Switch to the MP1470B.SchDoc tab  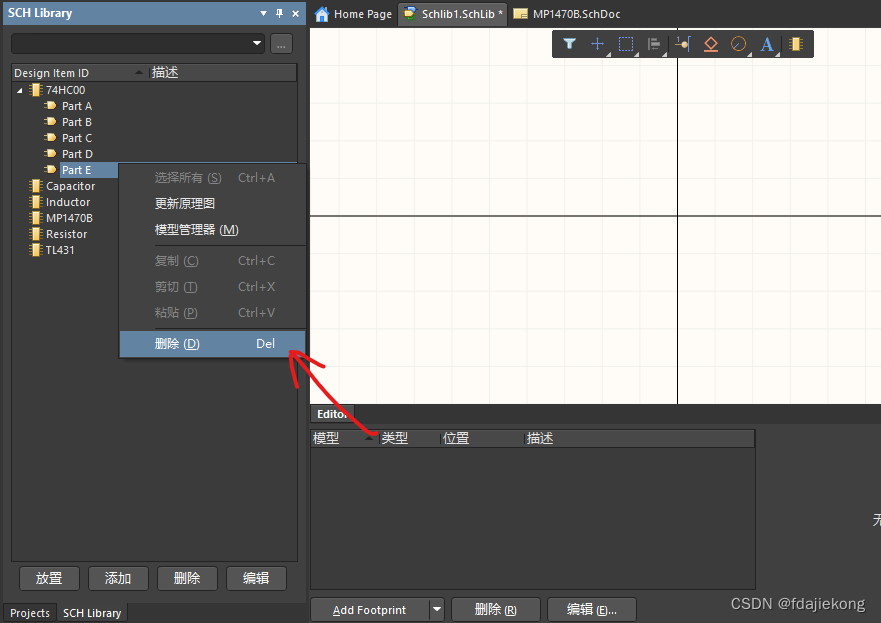pyautogui.click(x=567, y=14)
